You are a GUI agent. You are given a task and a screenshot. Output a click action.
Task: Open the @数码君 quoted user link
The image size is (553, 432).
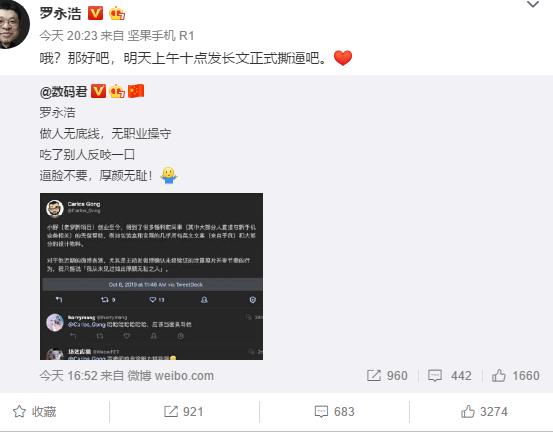point(63,92)
